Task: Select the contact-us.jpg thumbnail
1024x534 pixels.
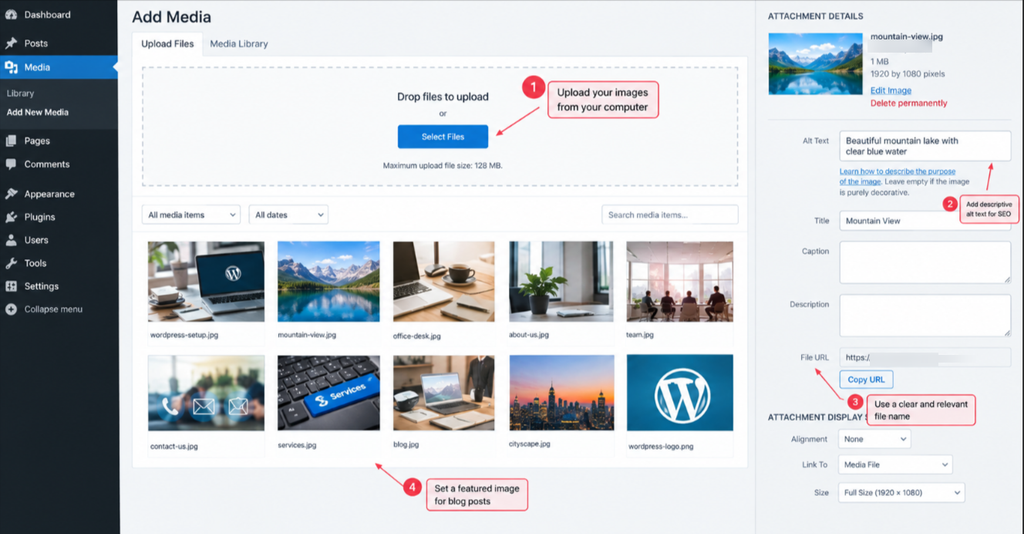Action: click(206, 393)
